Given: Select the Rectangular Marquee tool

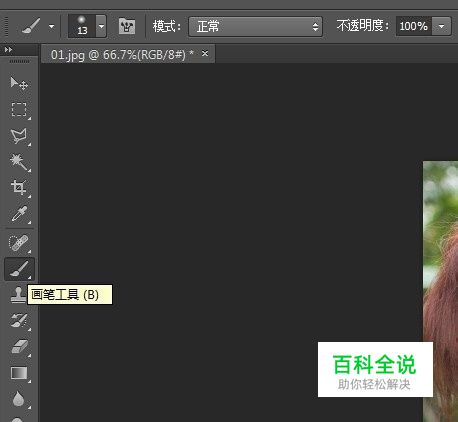Looking at the screenshot, I should (19, 109).
